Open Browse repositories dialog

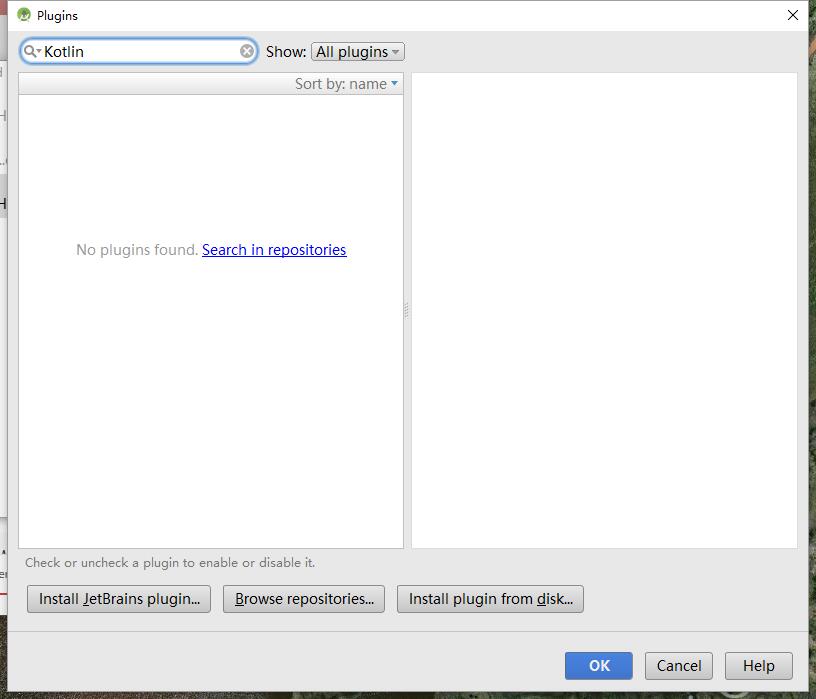pos(304,599)
